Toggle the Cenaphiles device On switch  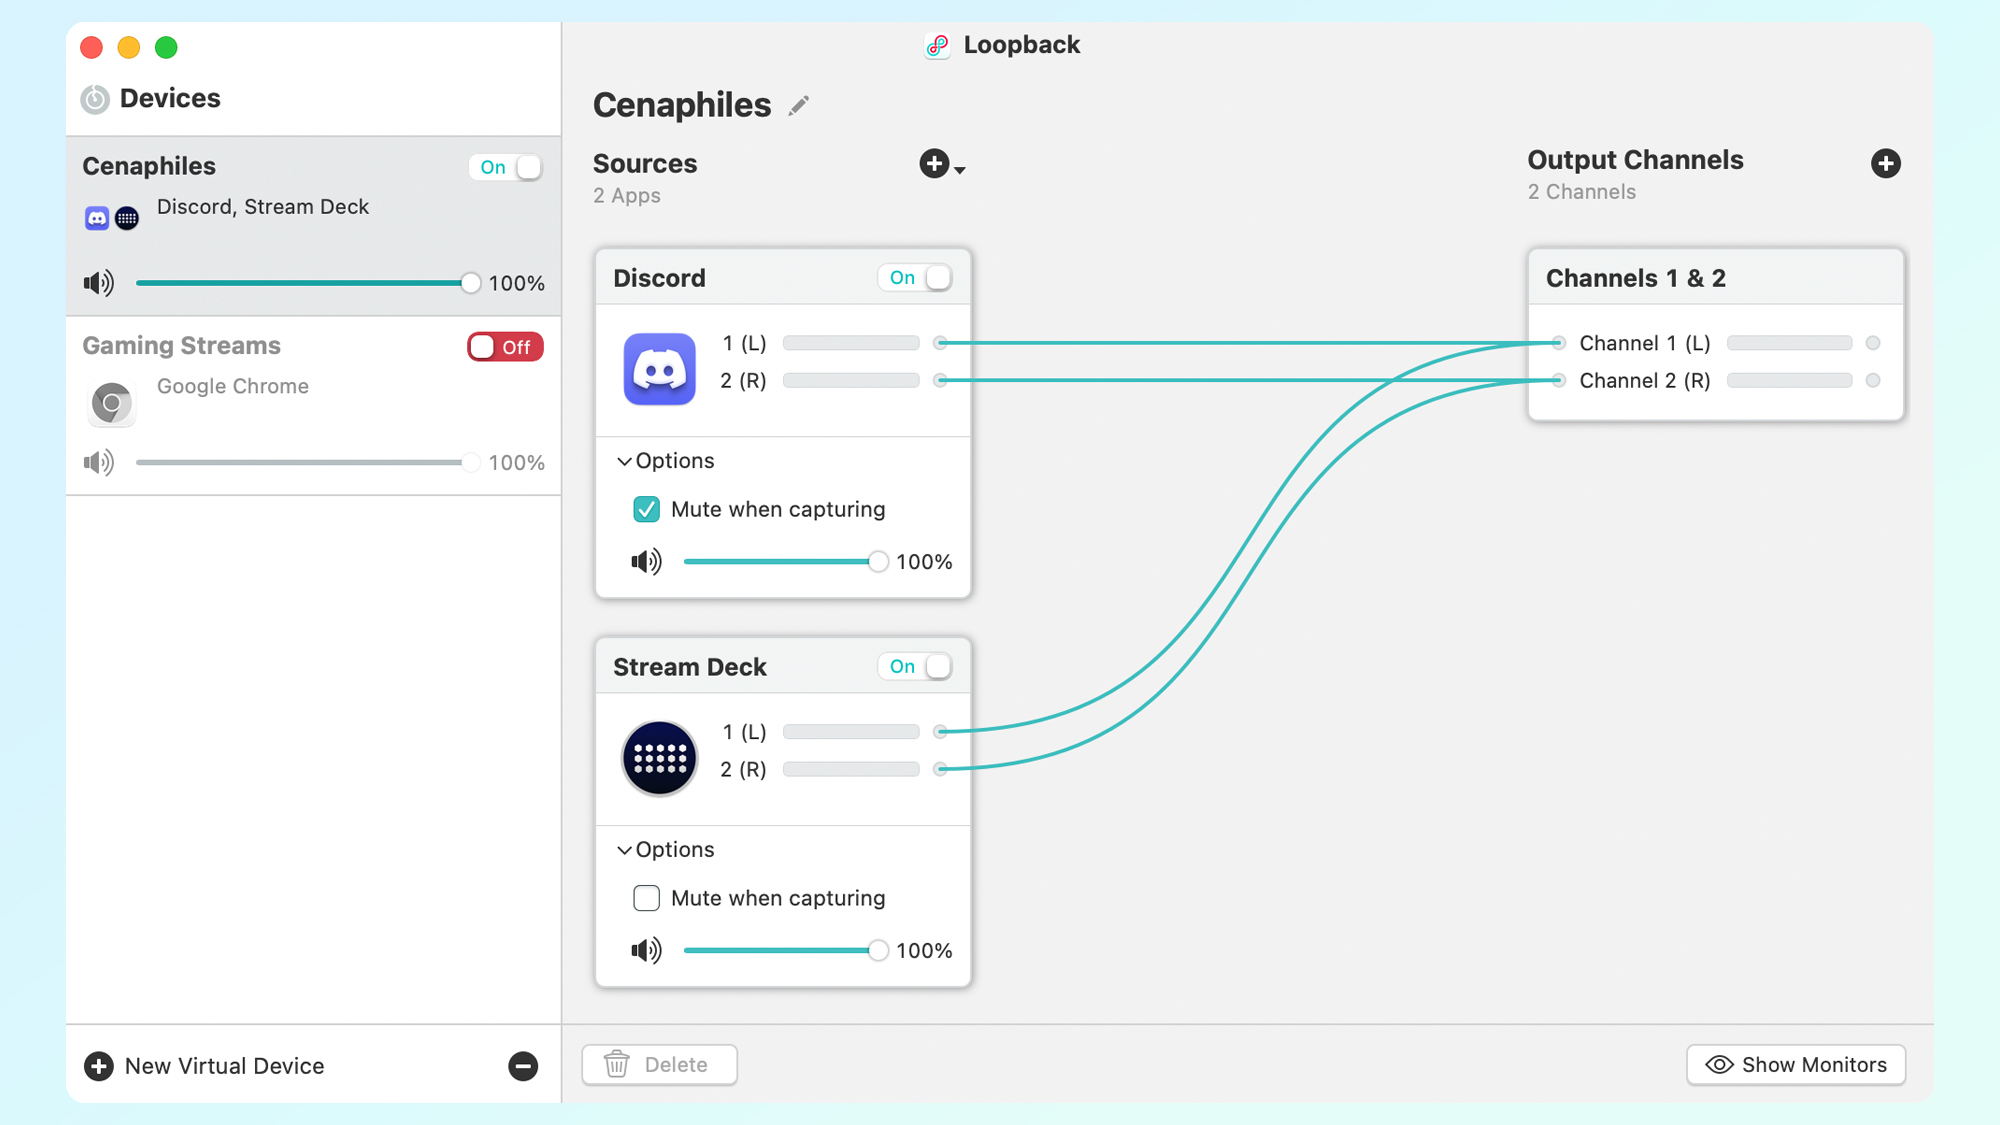coord(506,167)
